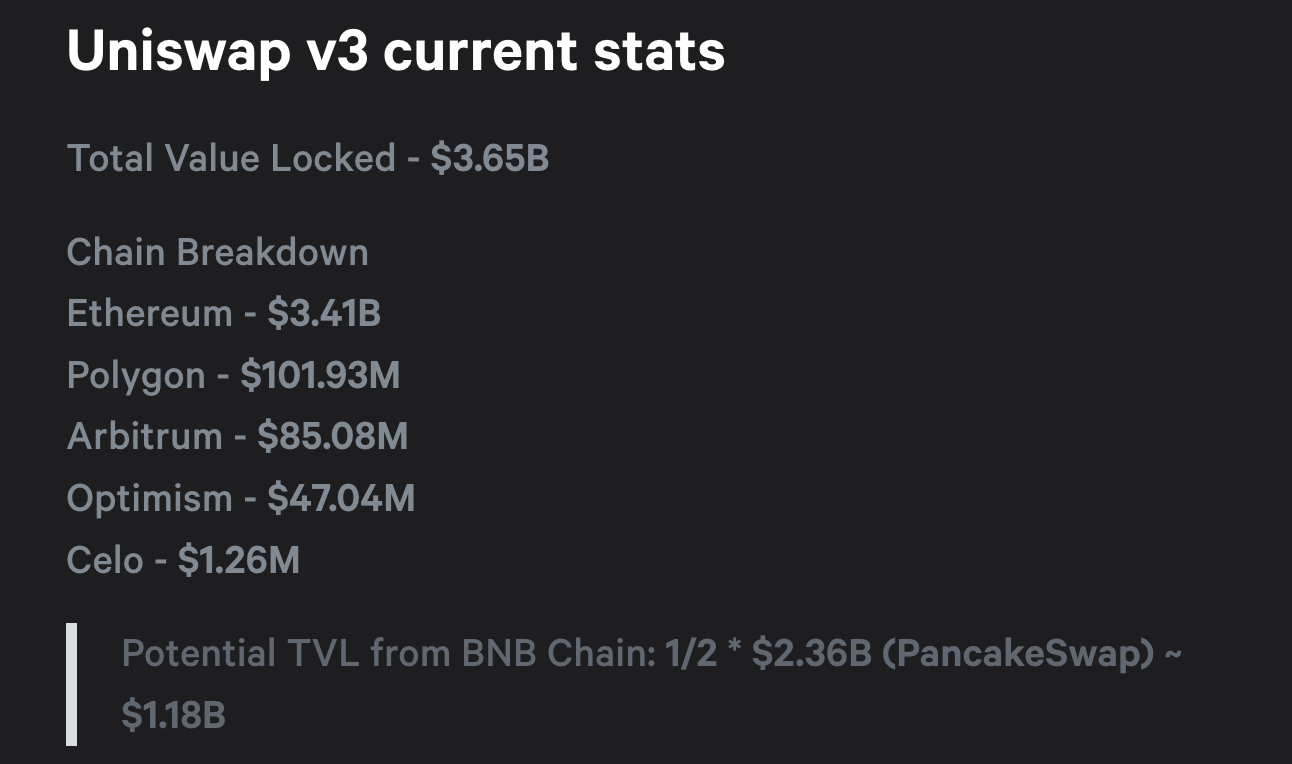Click the Uniswap v3 current stats heading
Image resolution: width=1292 pixels, height=764 pixels.
point(396,50)
